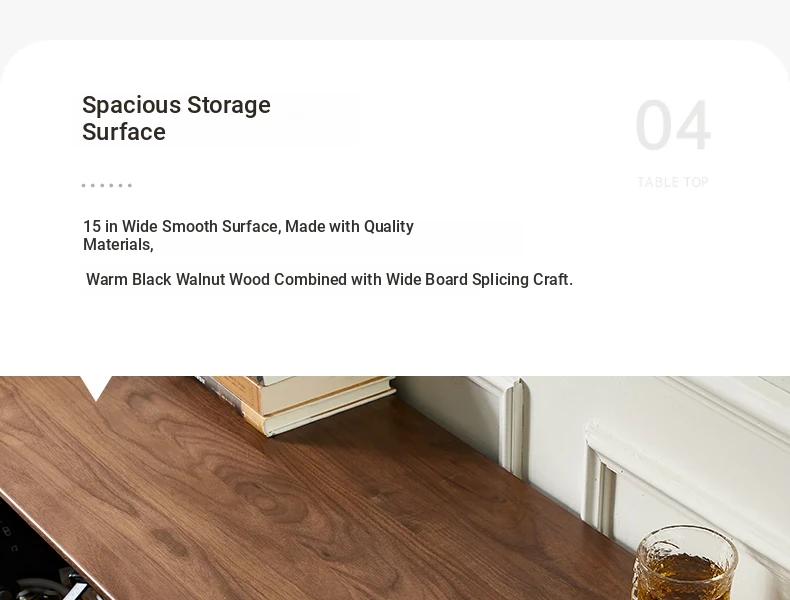Click the gray background above card
This screenshot has width=790, height=600.
(x=395, y=18)
